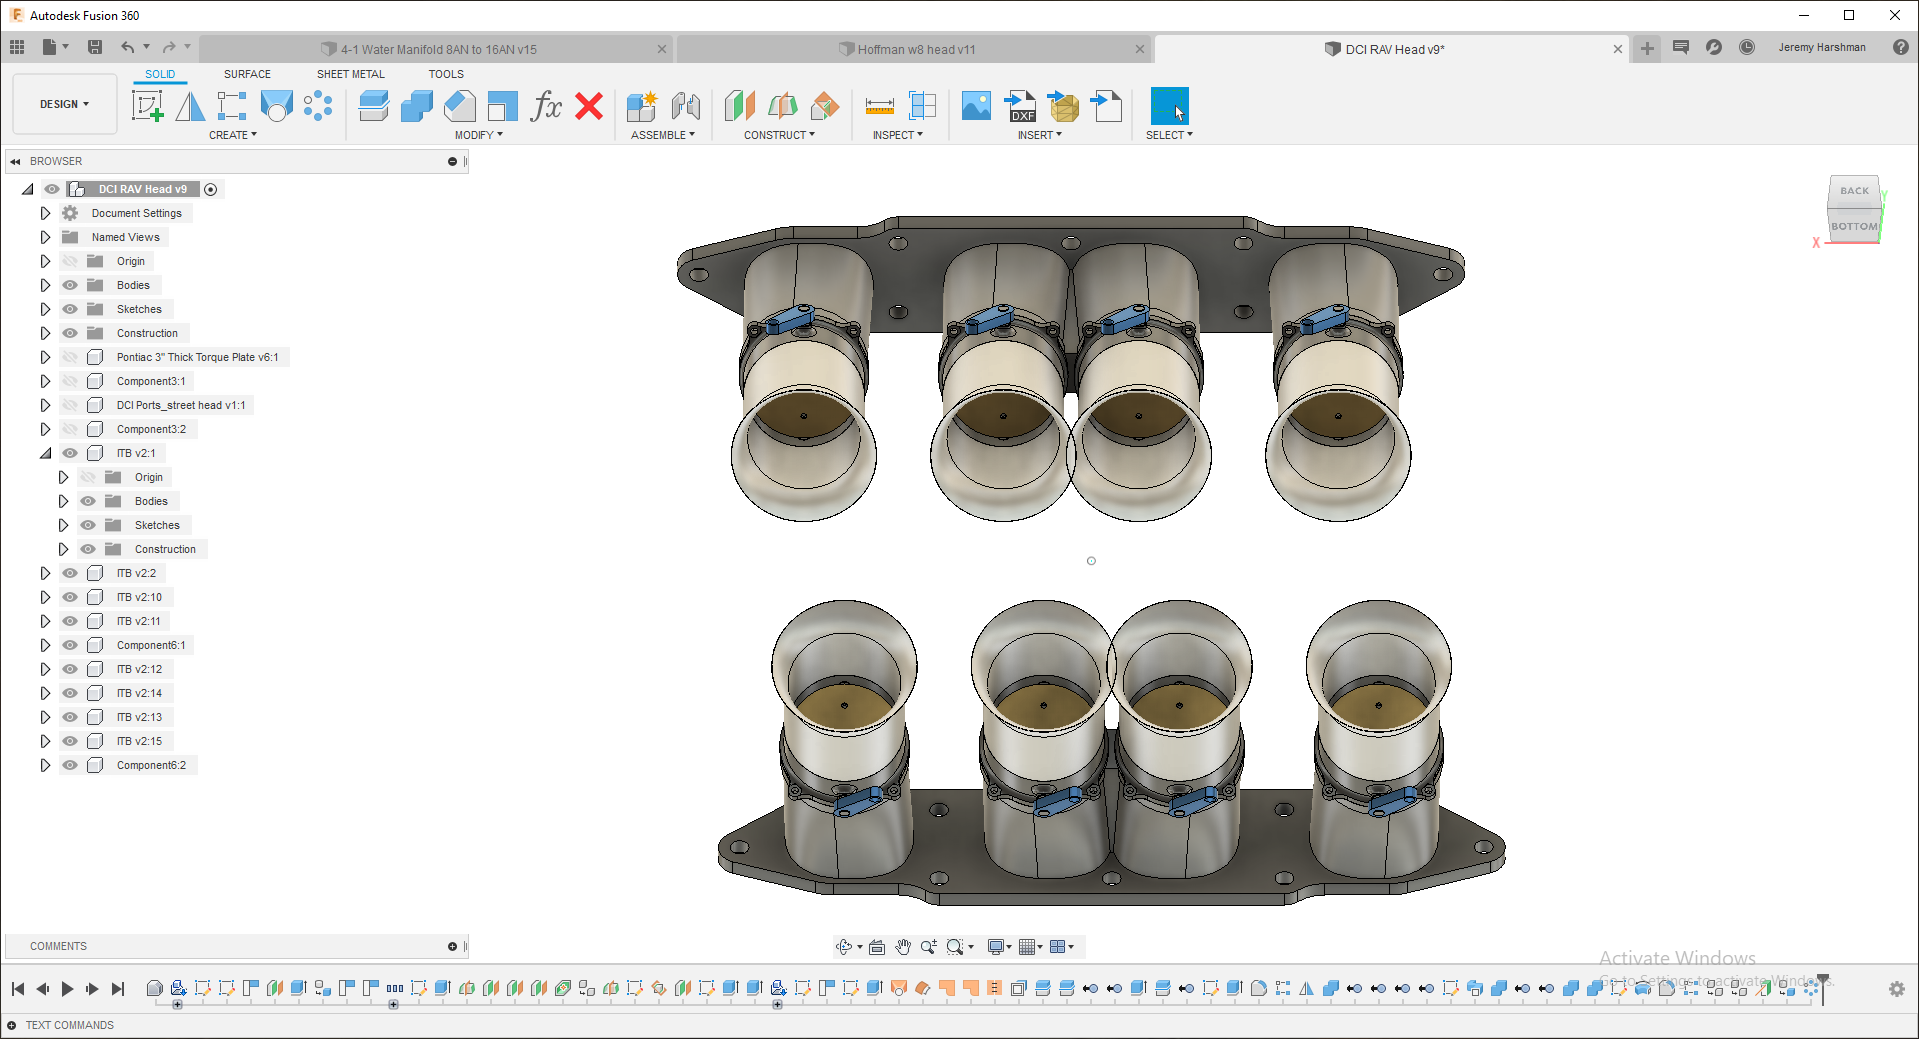Switch to the SHEET METAL tab
The width and height of the screenshot is (1919, 1039).
[x=351, y=74]
